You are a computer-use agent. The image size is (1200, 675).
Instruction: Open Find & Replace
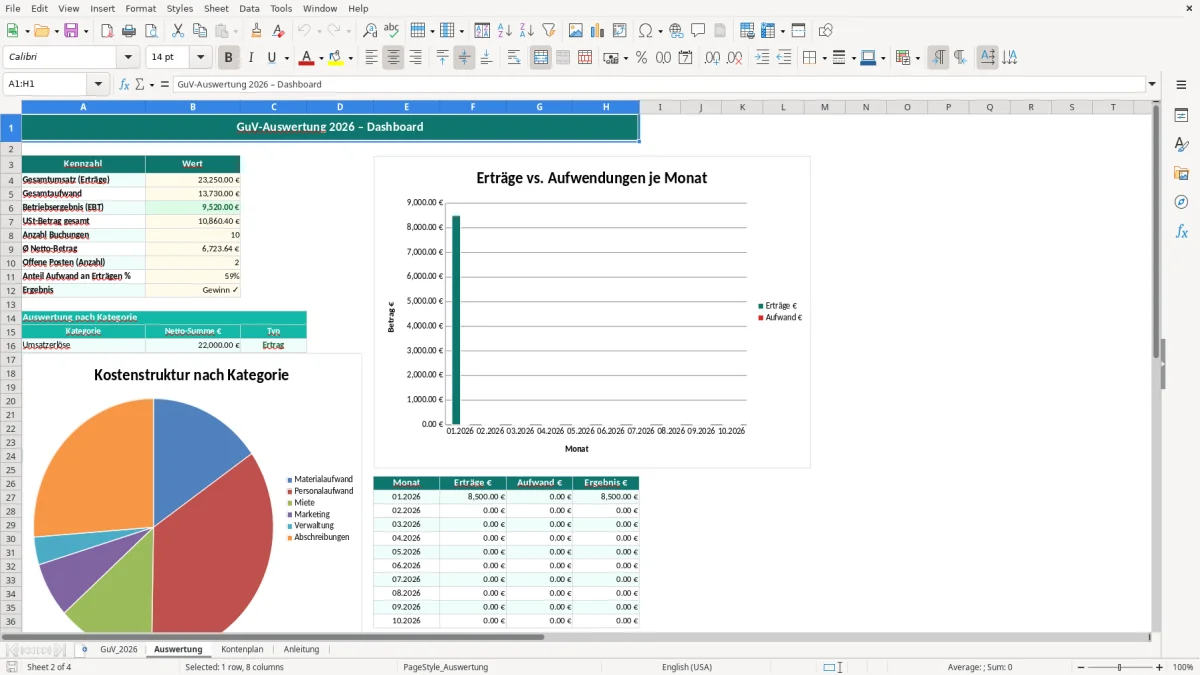click(x=370, y=30)
